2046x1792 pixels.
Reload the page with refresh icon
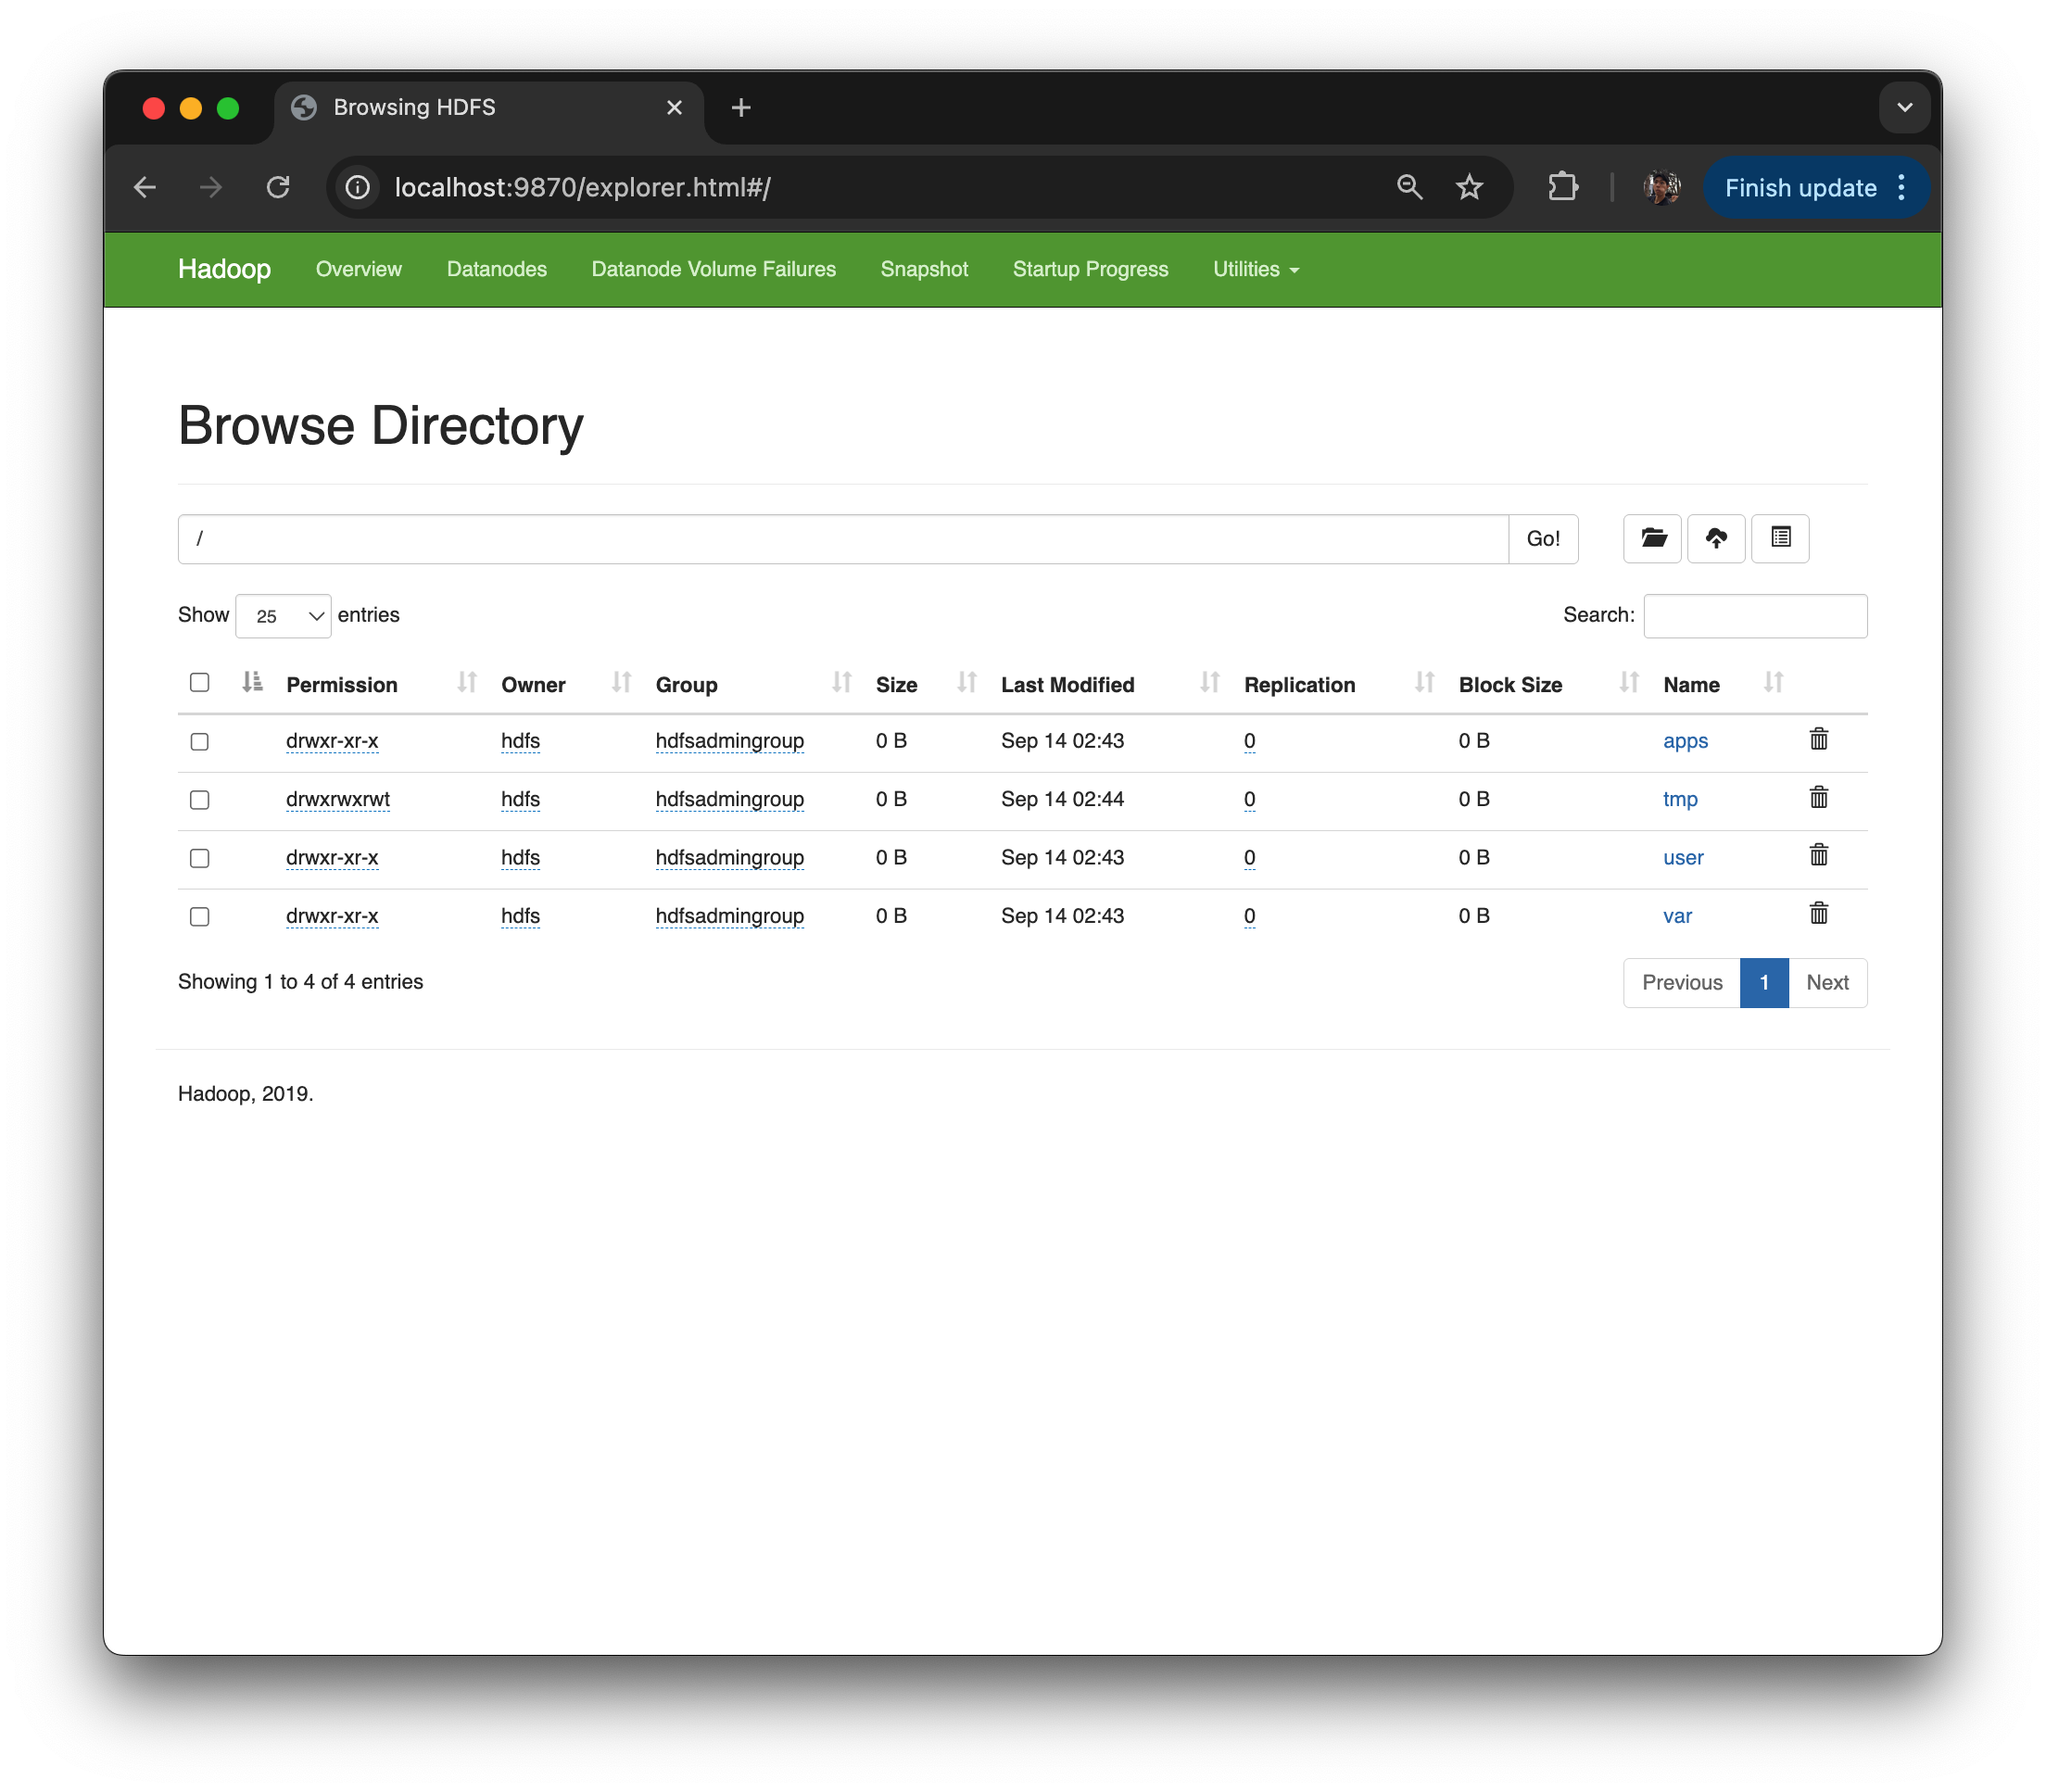(x=278, y=187)
